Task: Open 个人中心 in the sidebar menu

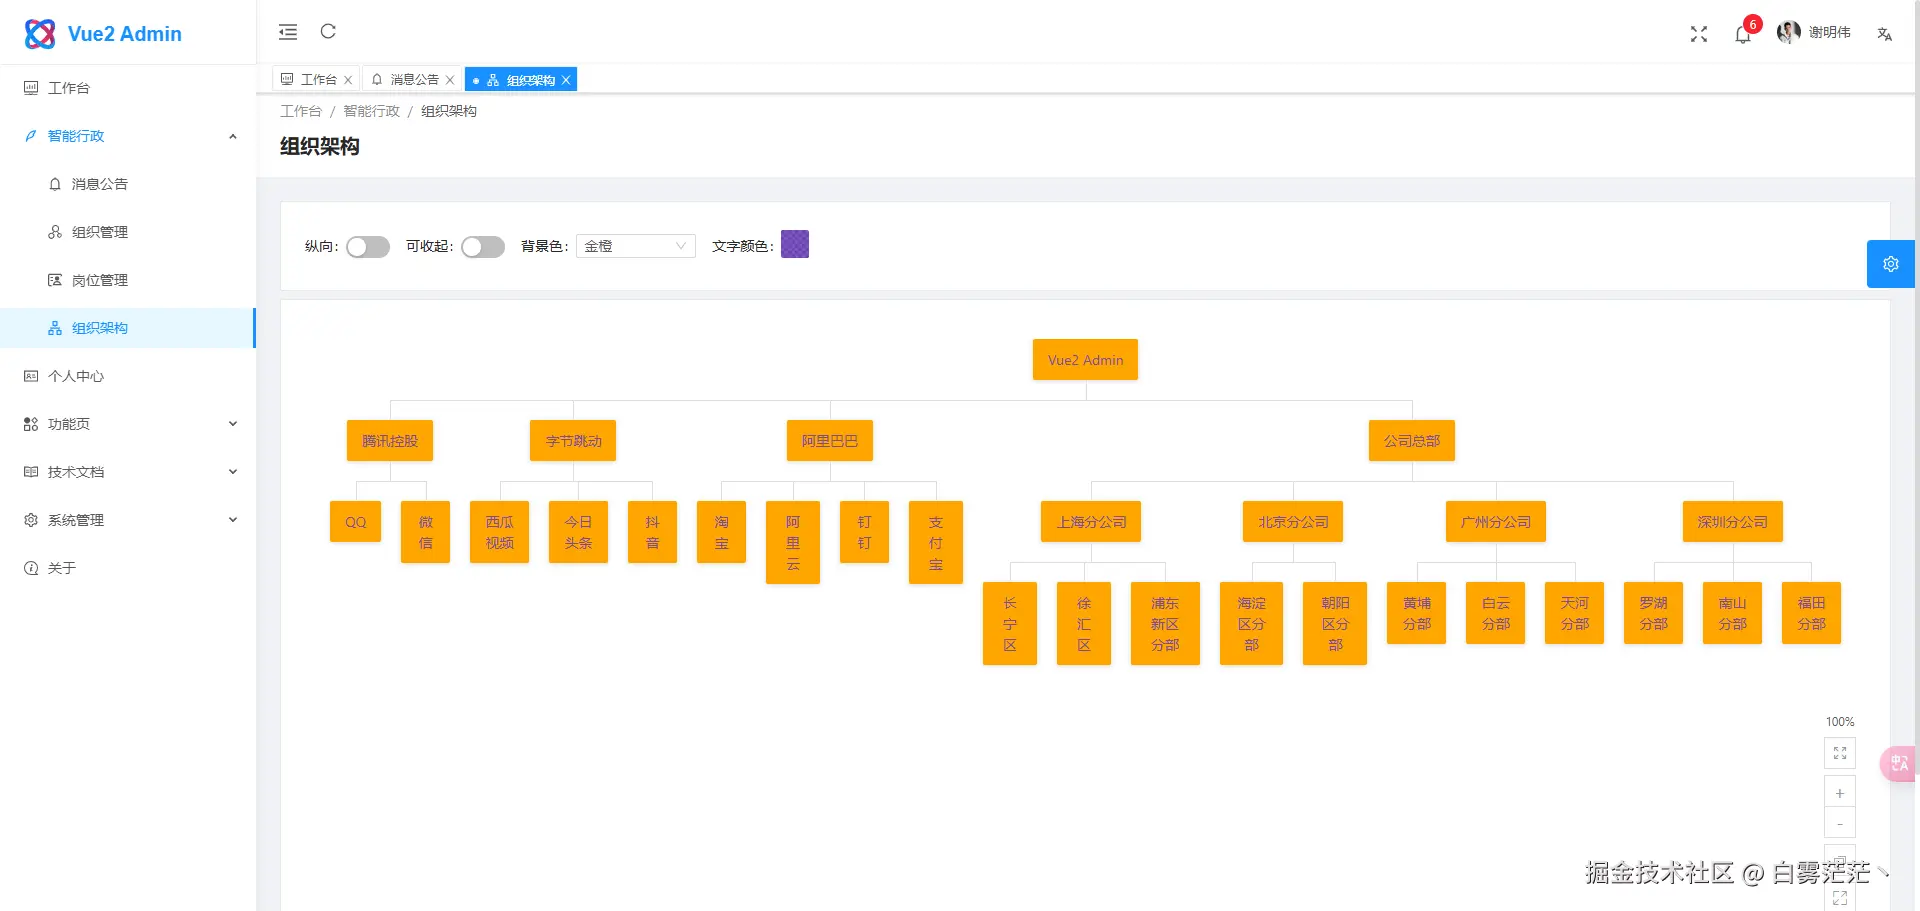Action: [128, 376]
